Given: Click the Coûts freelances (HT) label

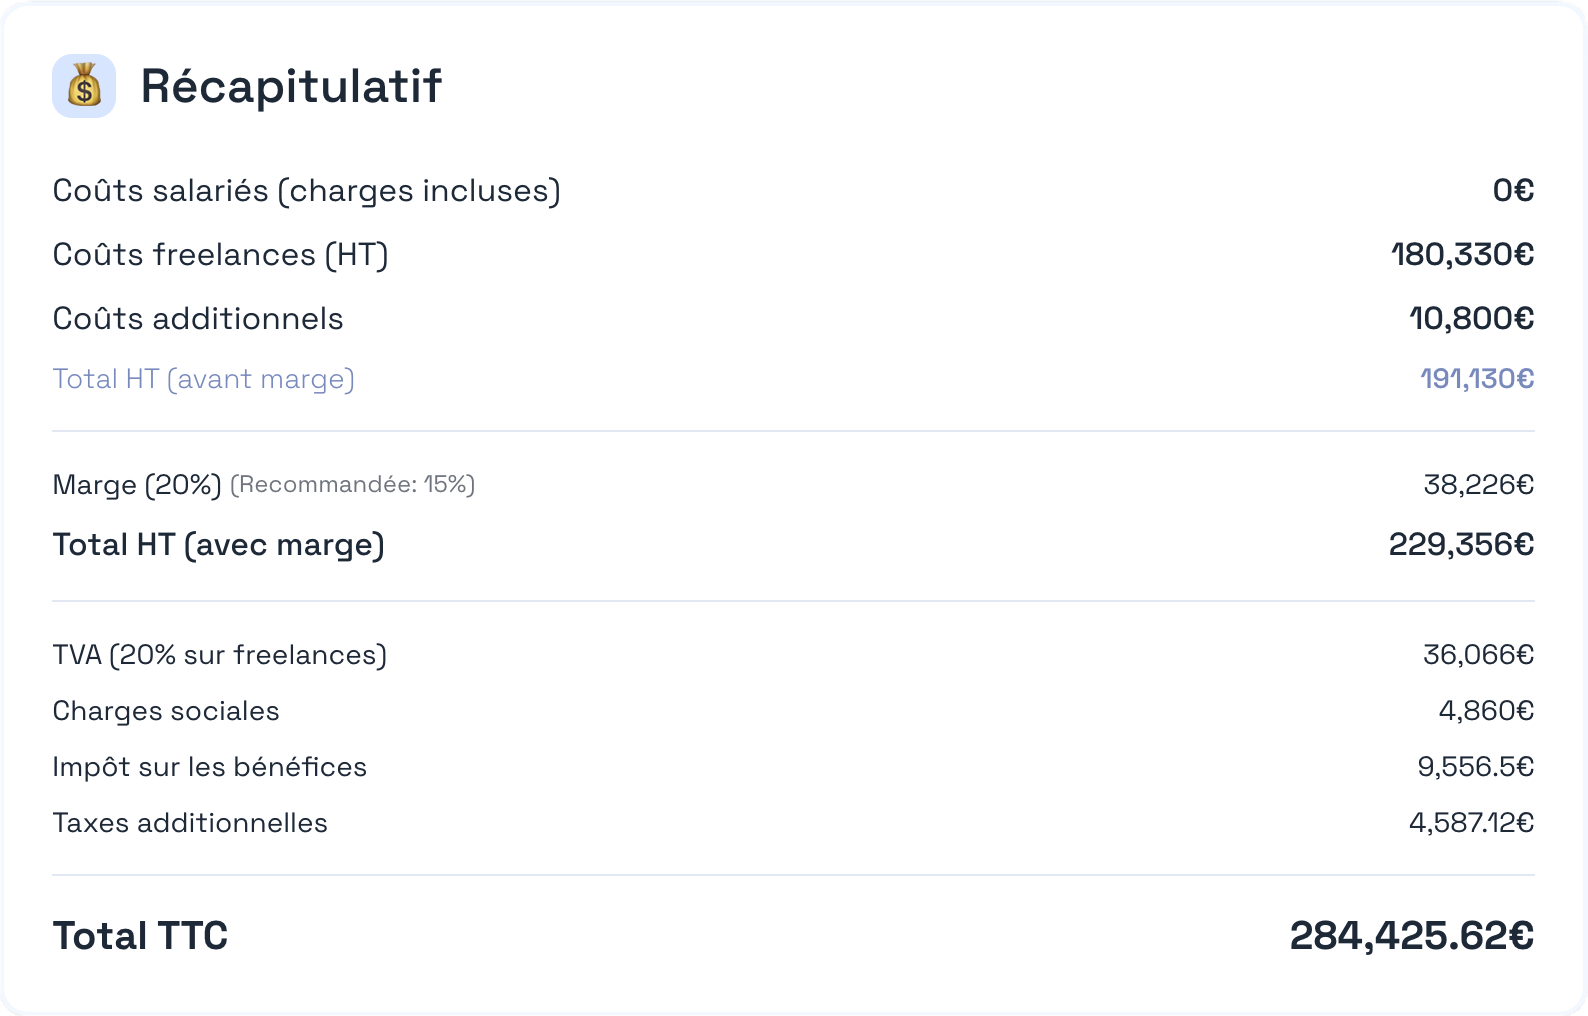Looking at the screenshot, I should point(220,254).
